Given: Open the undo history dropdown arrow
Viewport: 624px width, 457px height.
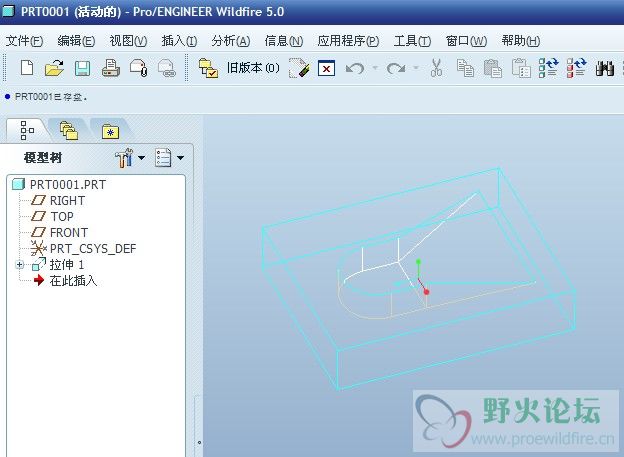Looking at the screenshot, I should (375, 68).
